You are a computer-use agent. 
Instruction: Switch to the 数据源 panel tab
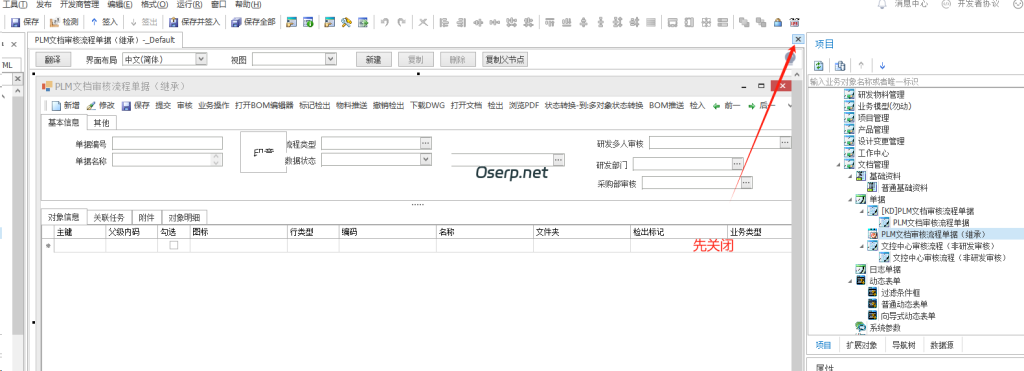click(942, 346)
